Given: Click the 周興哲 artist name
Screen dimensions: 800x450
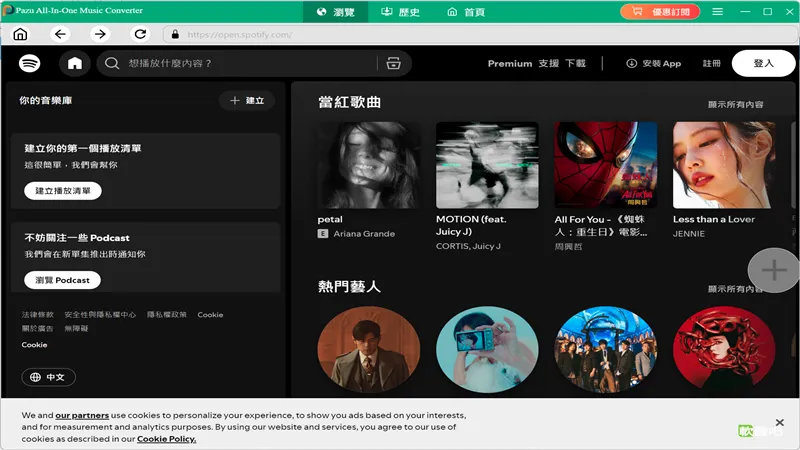Looking at the screenshot, I should [x=568, y=246].
